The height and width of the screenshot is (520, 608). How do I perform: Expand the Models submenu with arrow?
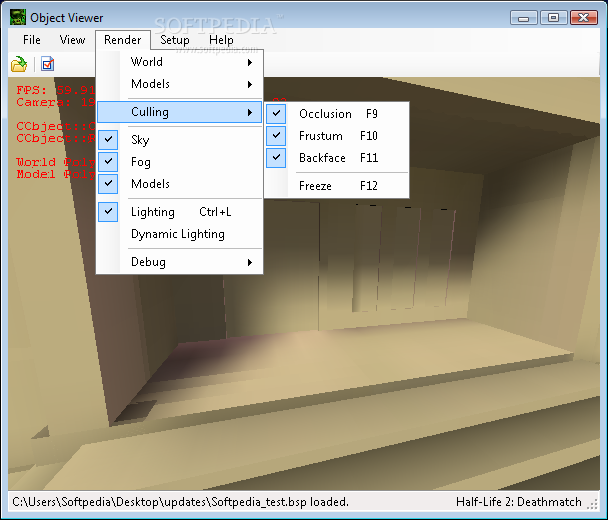tap(180, 84)
